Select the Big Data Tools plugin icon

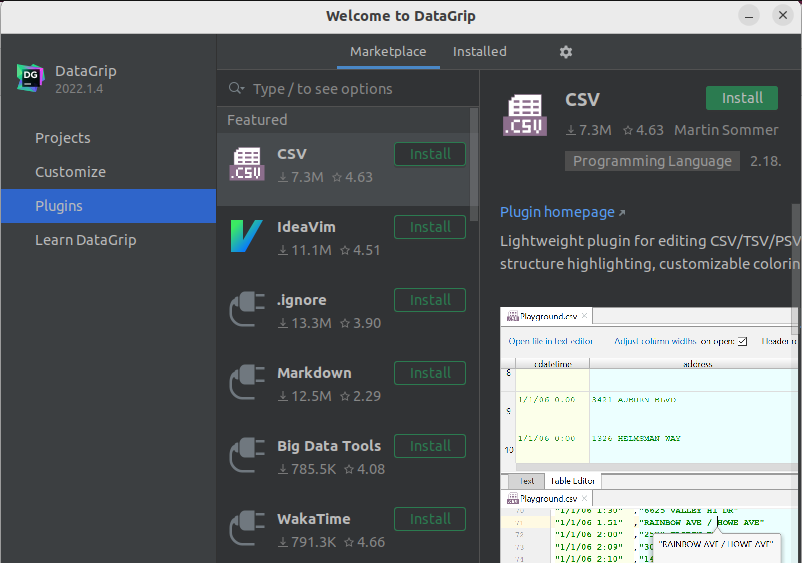247,455
